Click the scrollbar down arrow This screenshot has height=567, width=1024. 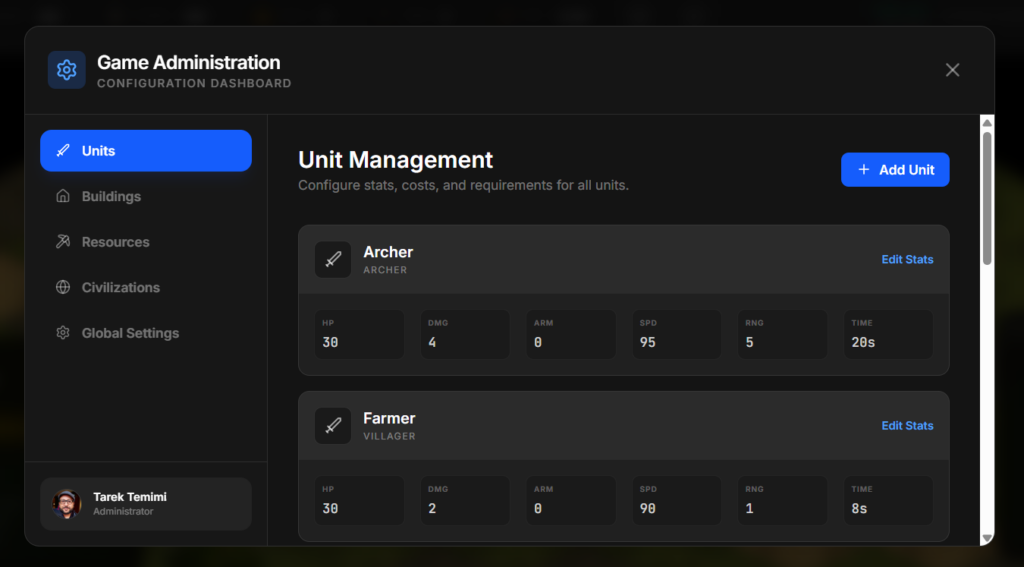click(x=987, y=538)
